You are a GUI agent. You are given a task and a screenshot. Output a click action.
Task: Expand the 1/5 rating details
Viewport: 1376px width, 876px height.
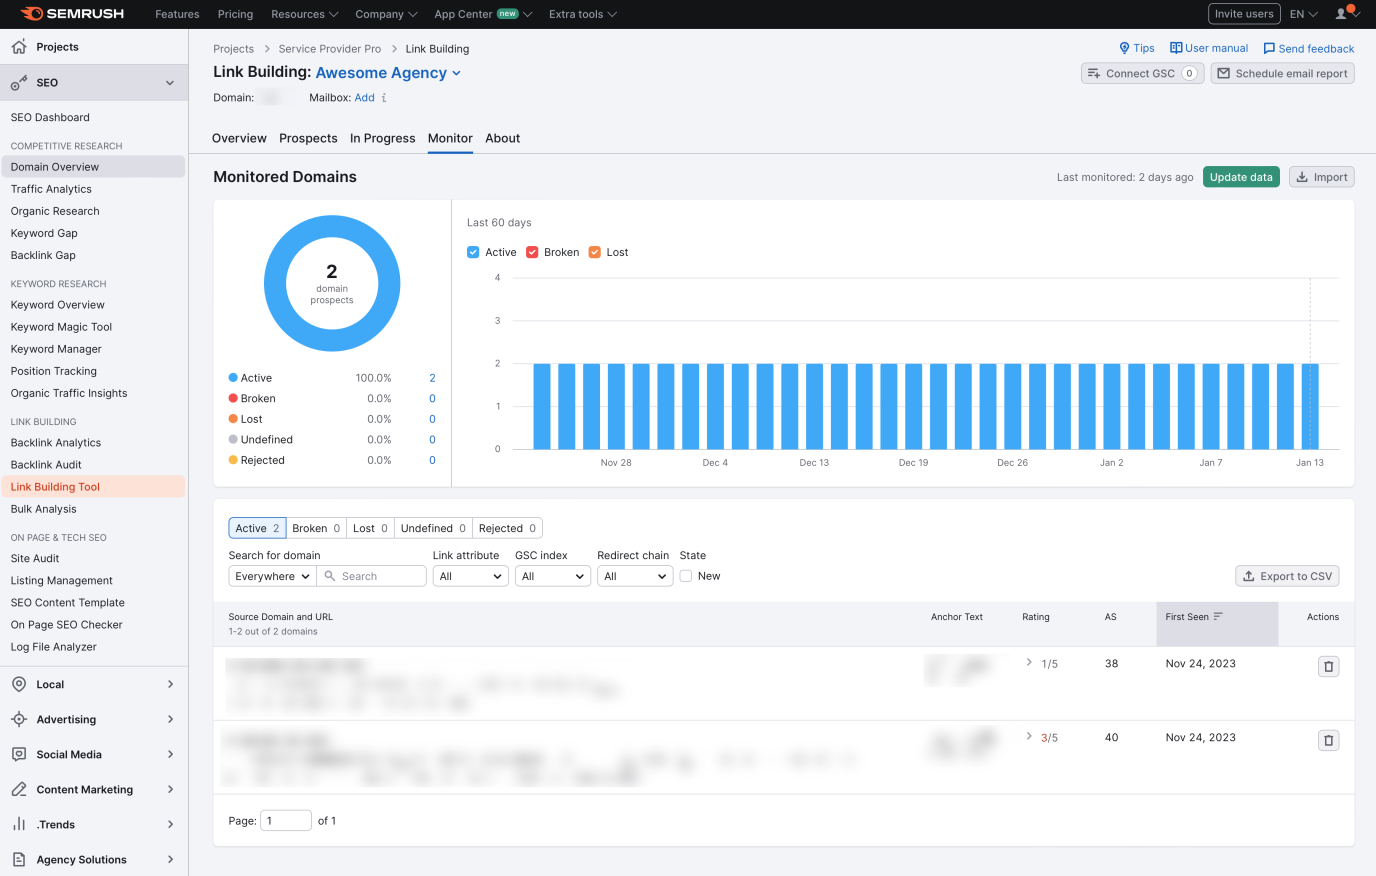click(x=1029, y=663)
